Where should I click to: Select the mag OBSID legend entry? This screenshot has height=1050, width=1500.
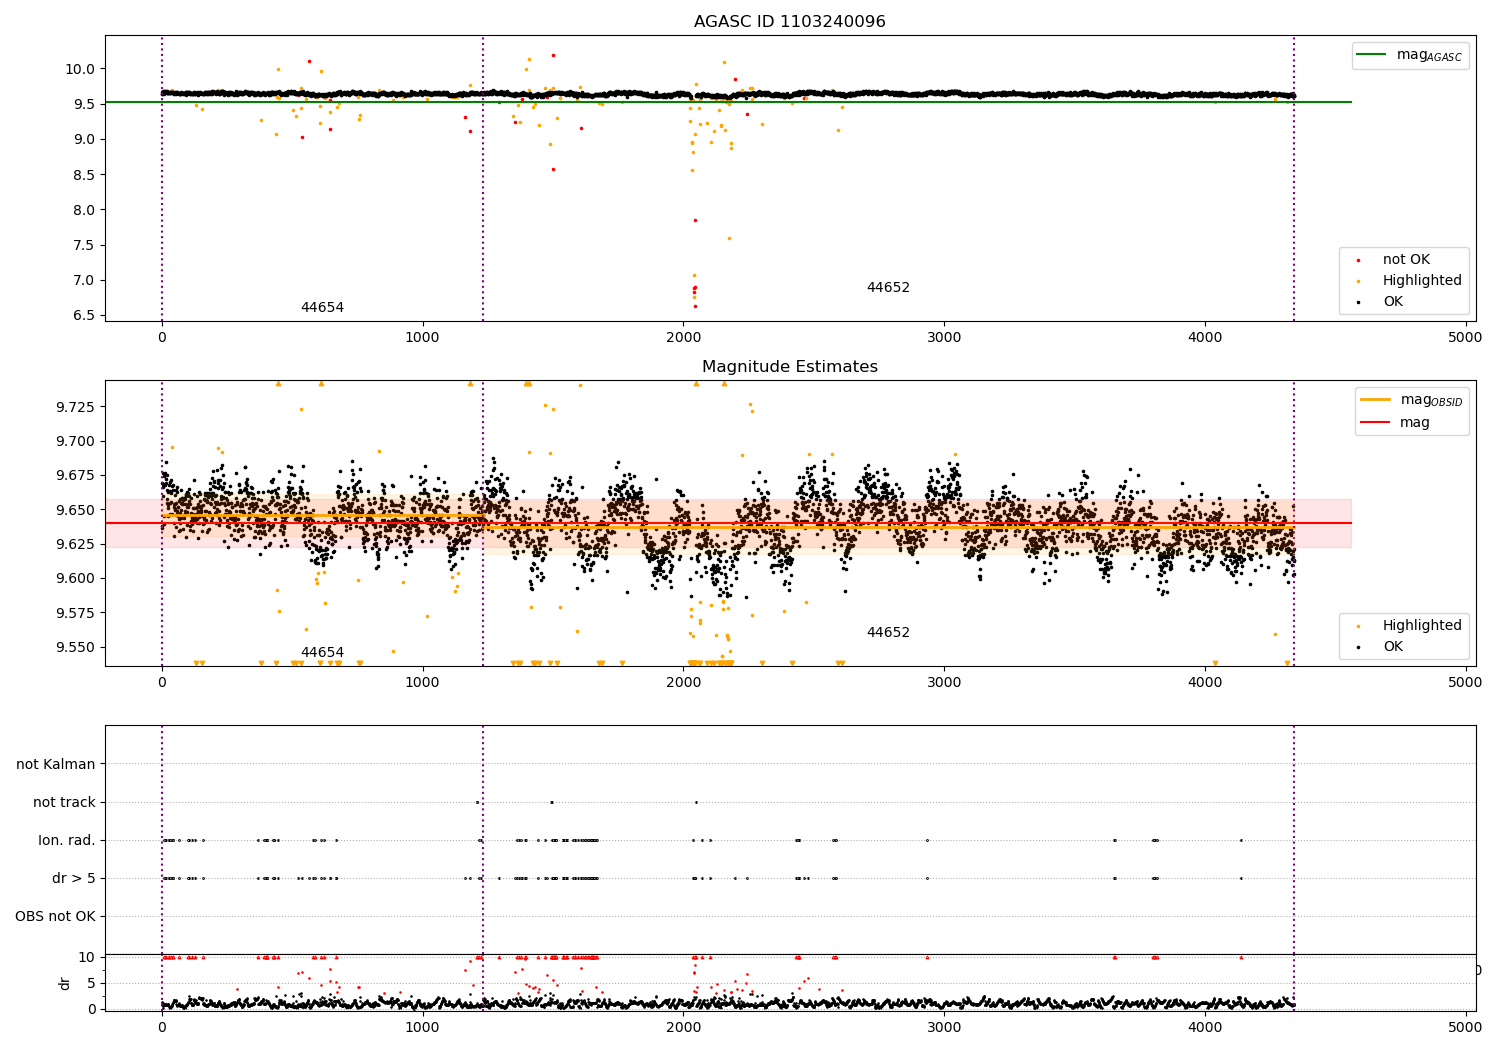[x=1411, y=400]
